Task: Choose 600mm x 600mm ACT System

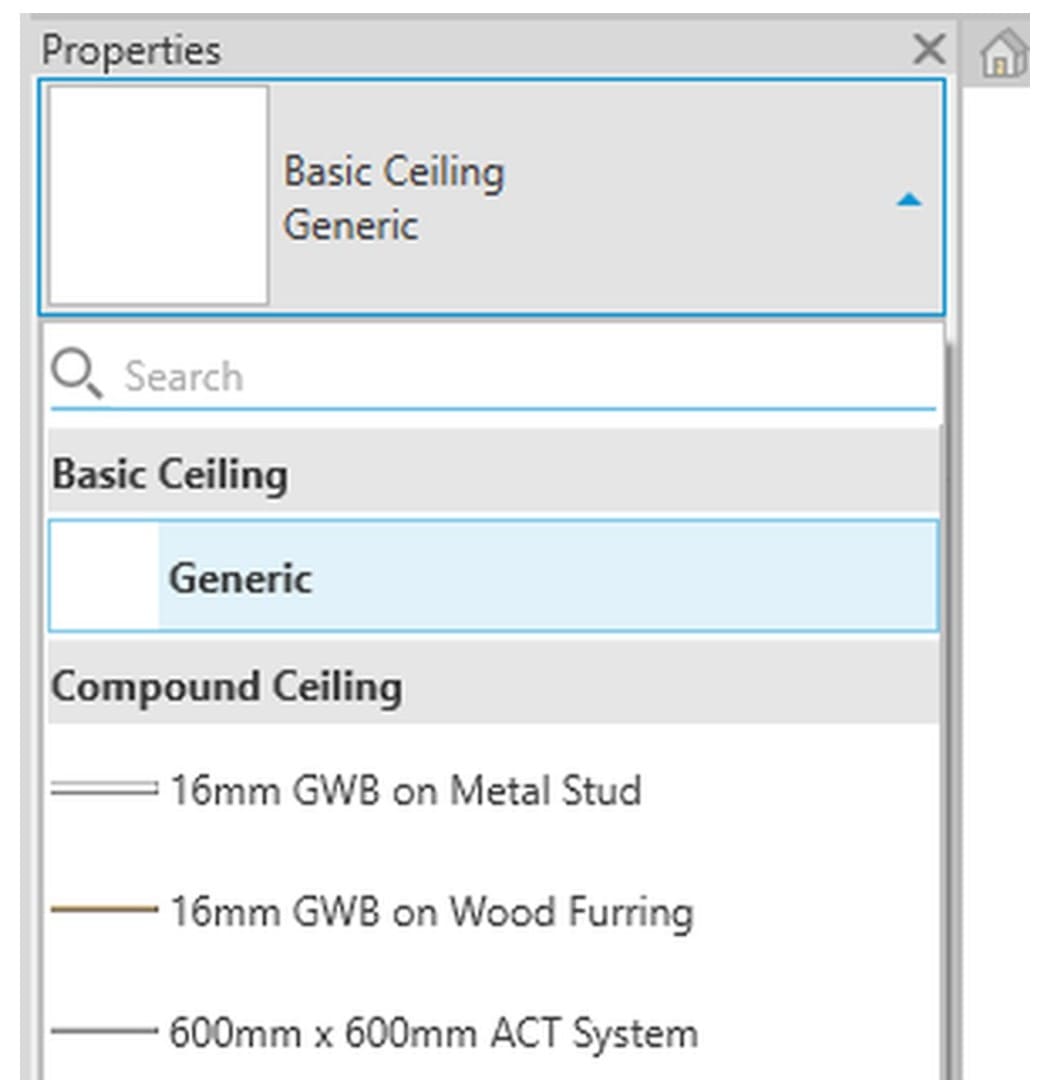Action: coord(493,1032)
